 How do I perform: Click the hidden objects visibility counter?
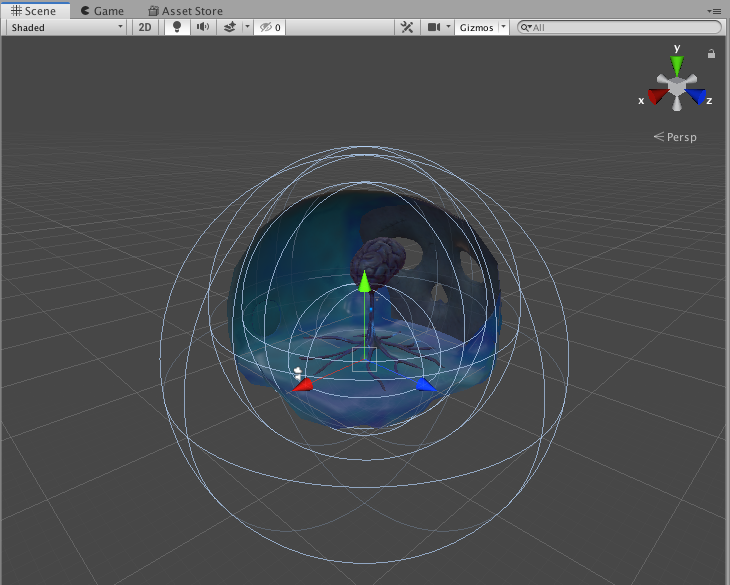click(269, 27)
